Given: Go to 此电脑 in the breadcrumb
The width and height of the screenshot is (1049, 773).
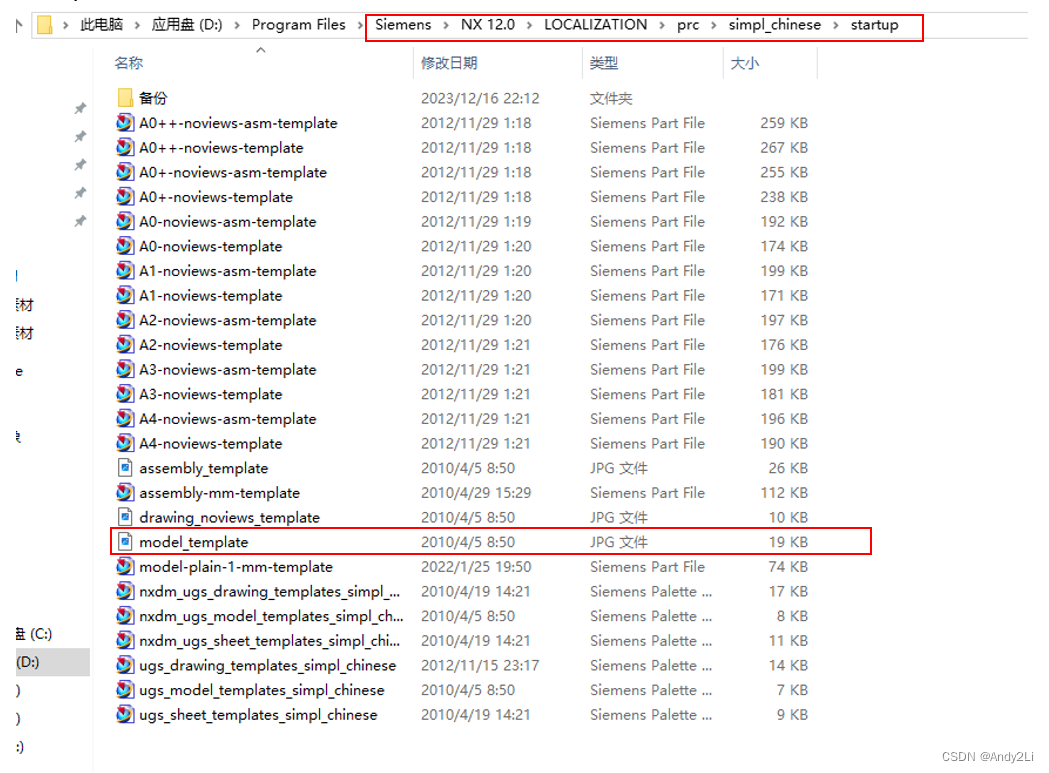Looking at the screenshot, I should (x=102, y=25).
